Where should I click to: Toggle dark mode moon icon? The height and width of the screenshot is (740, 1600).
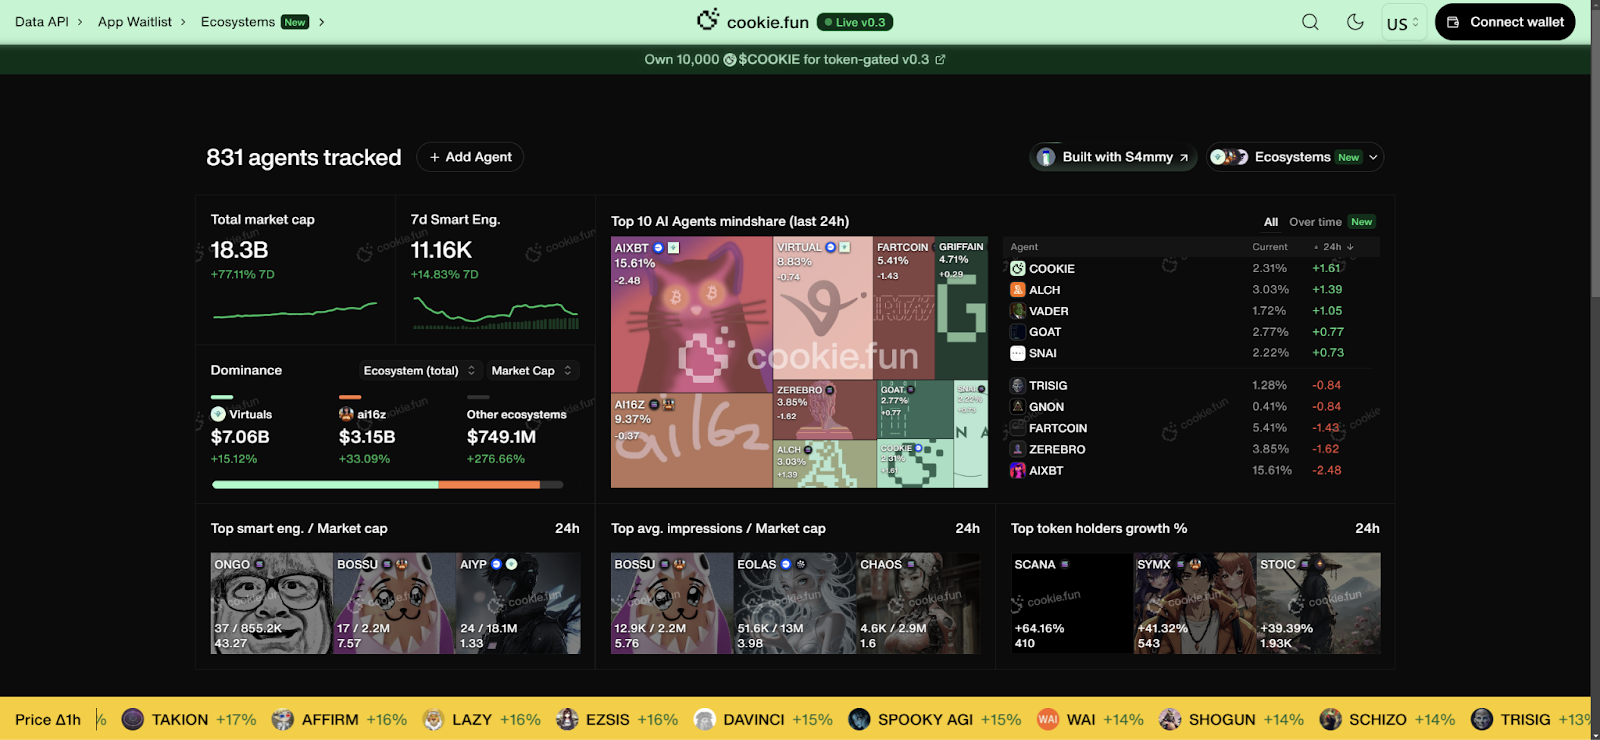(1355, 22)
